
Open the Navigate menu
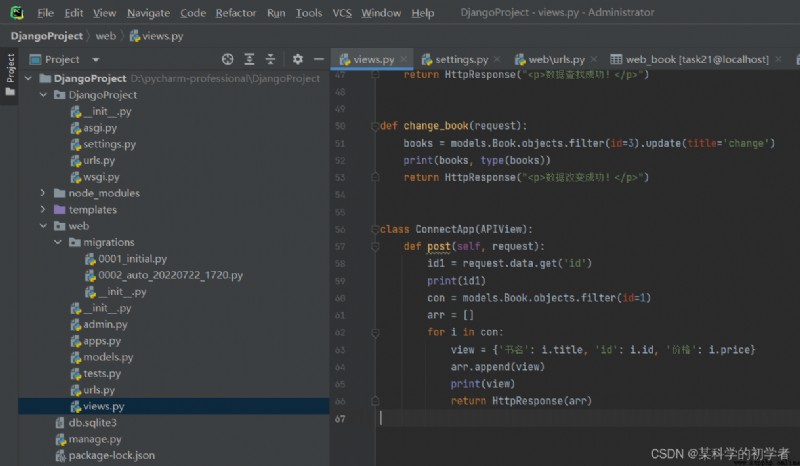tap(148, 13)
